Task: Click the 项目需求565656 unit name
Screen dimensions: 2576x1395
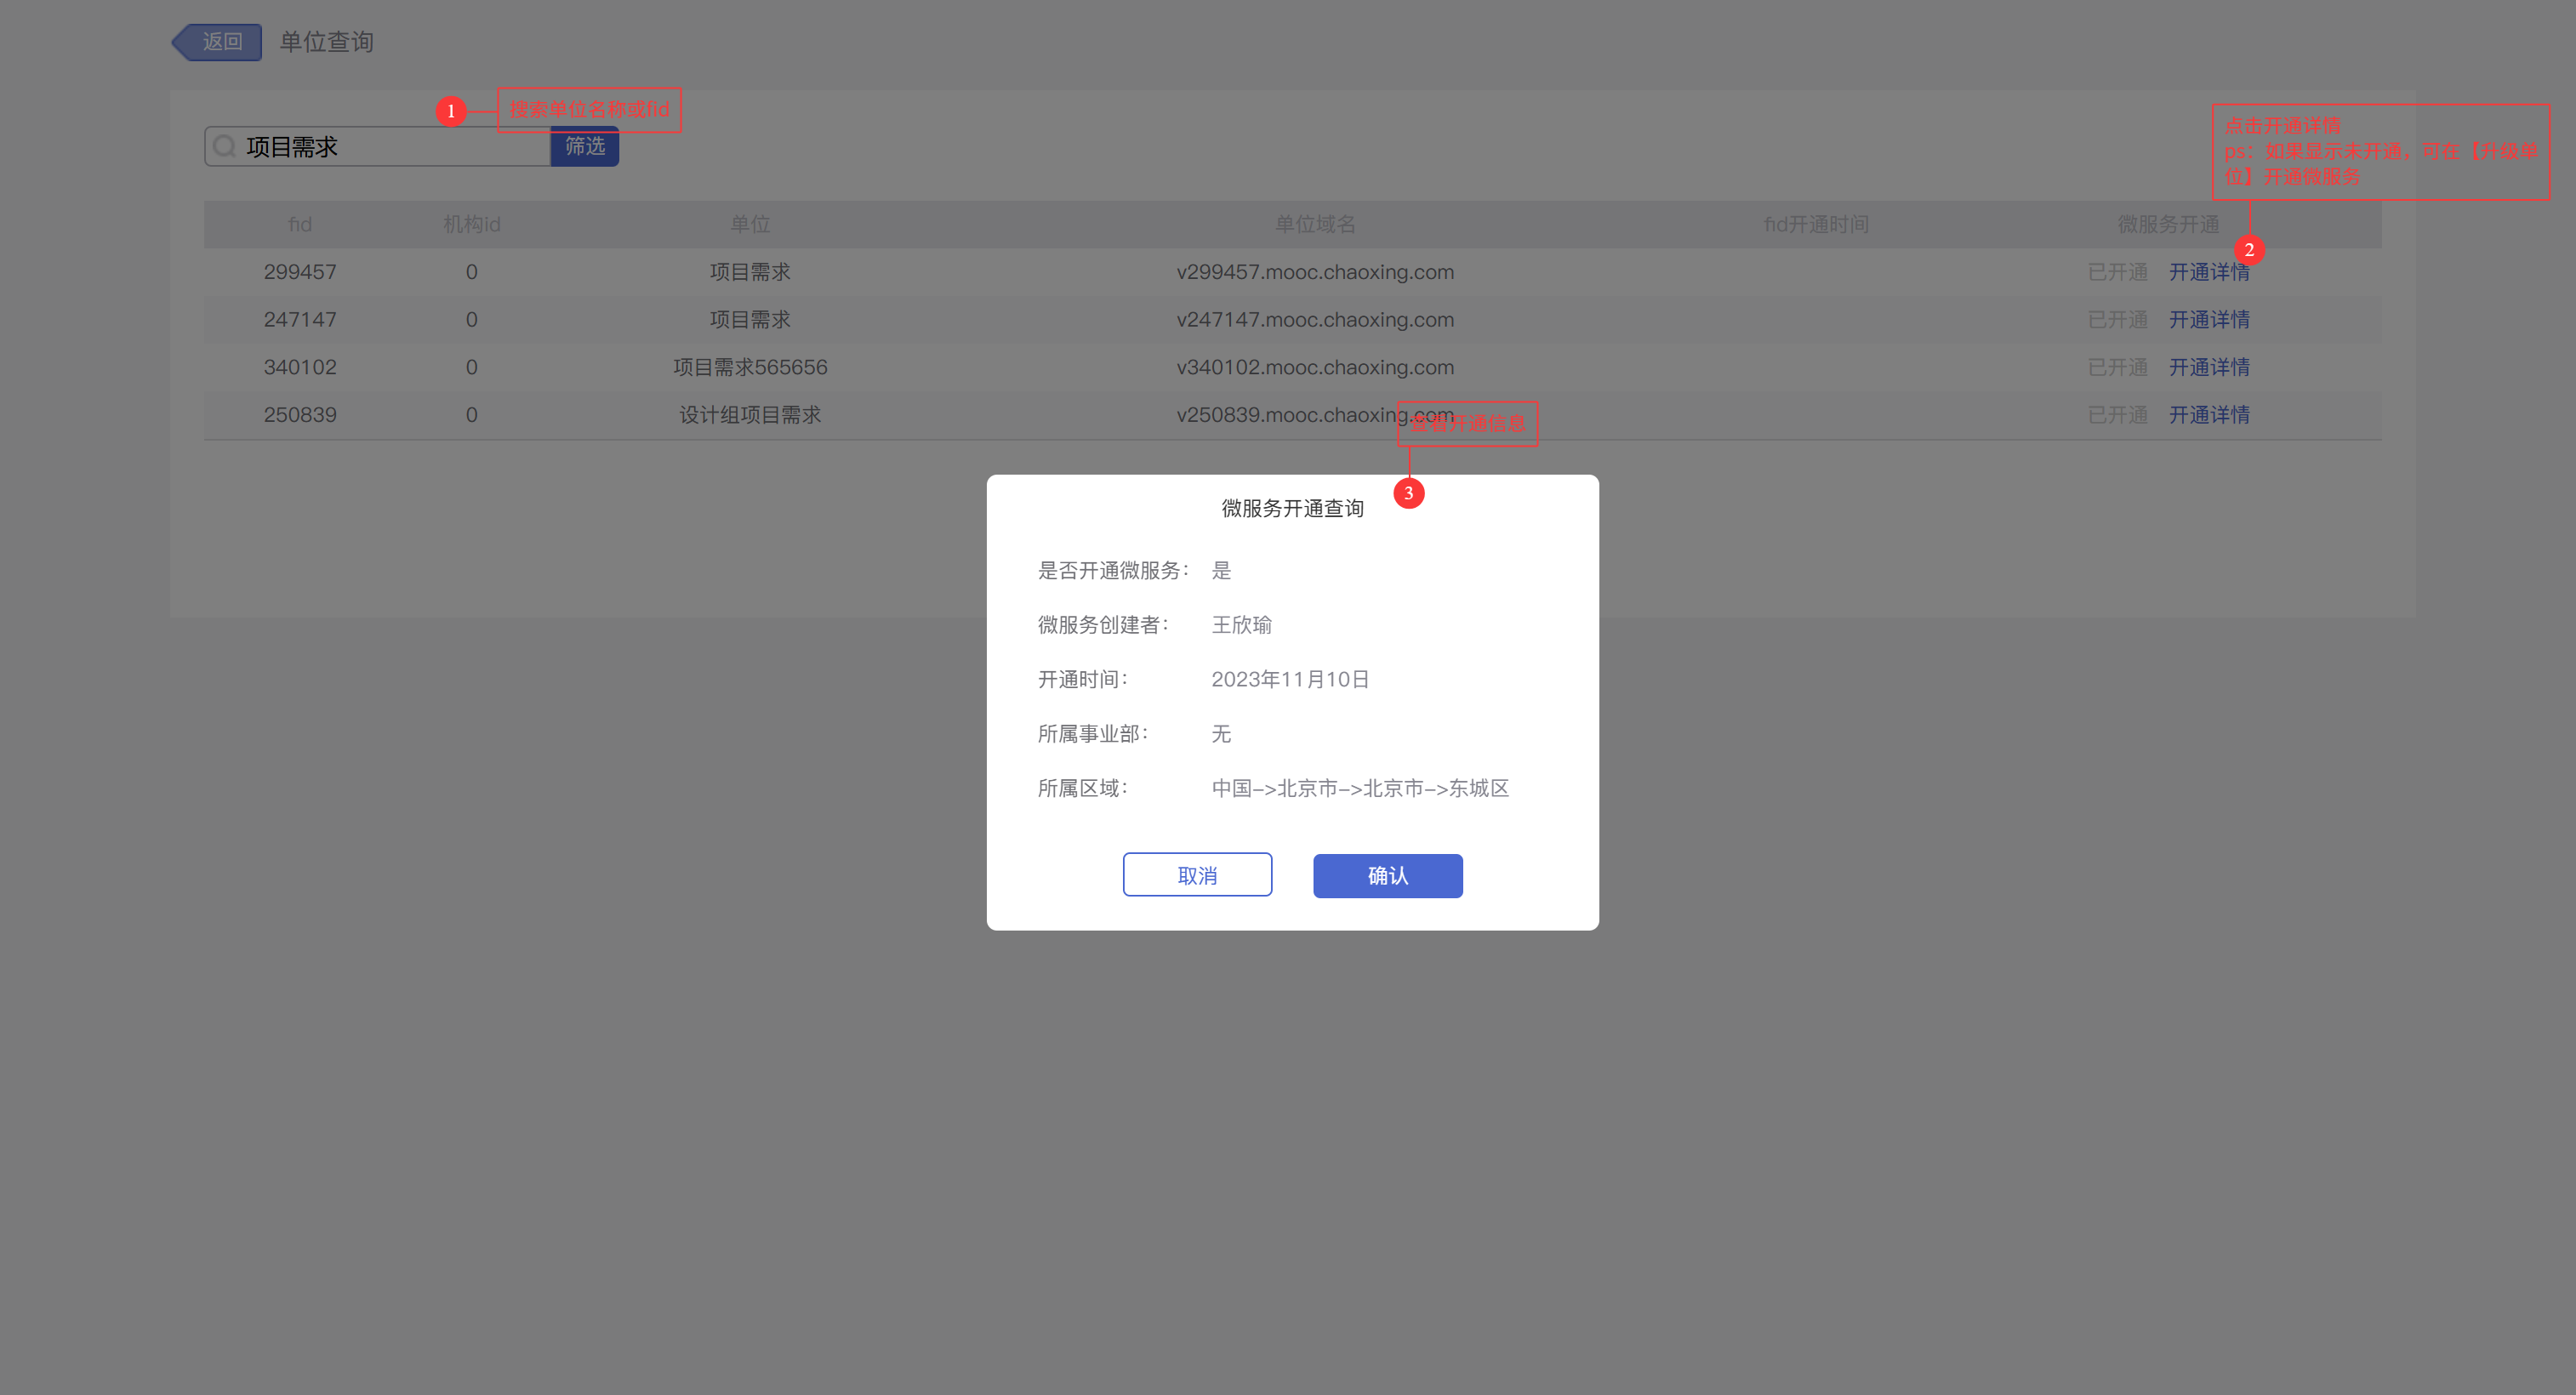Action: [750, 367]
